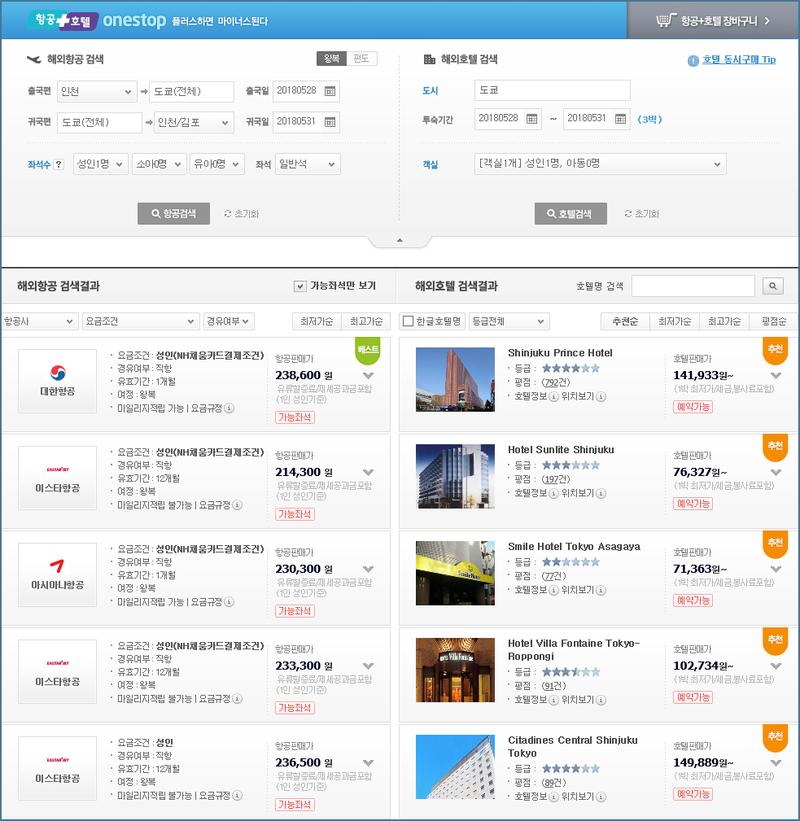Open the Shinjuku Prince Hotel title link
800x821 pixels.
point(560,353)
